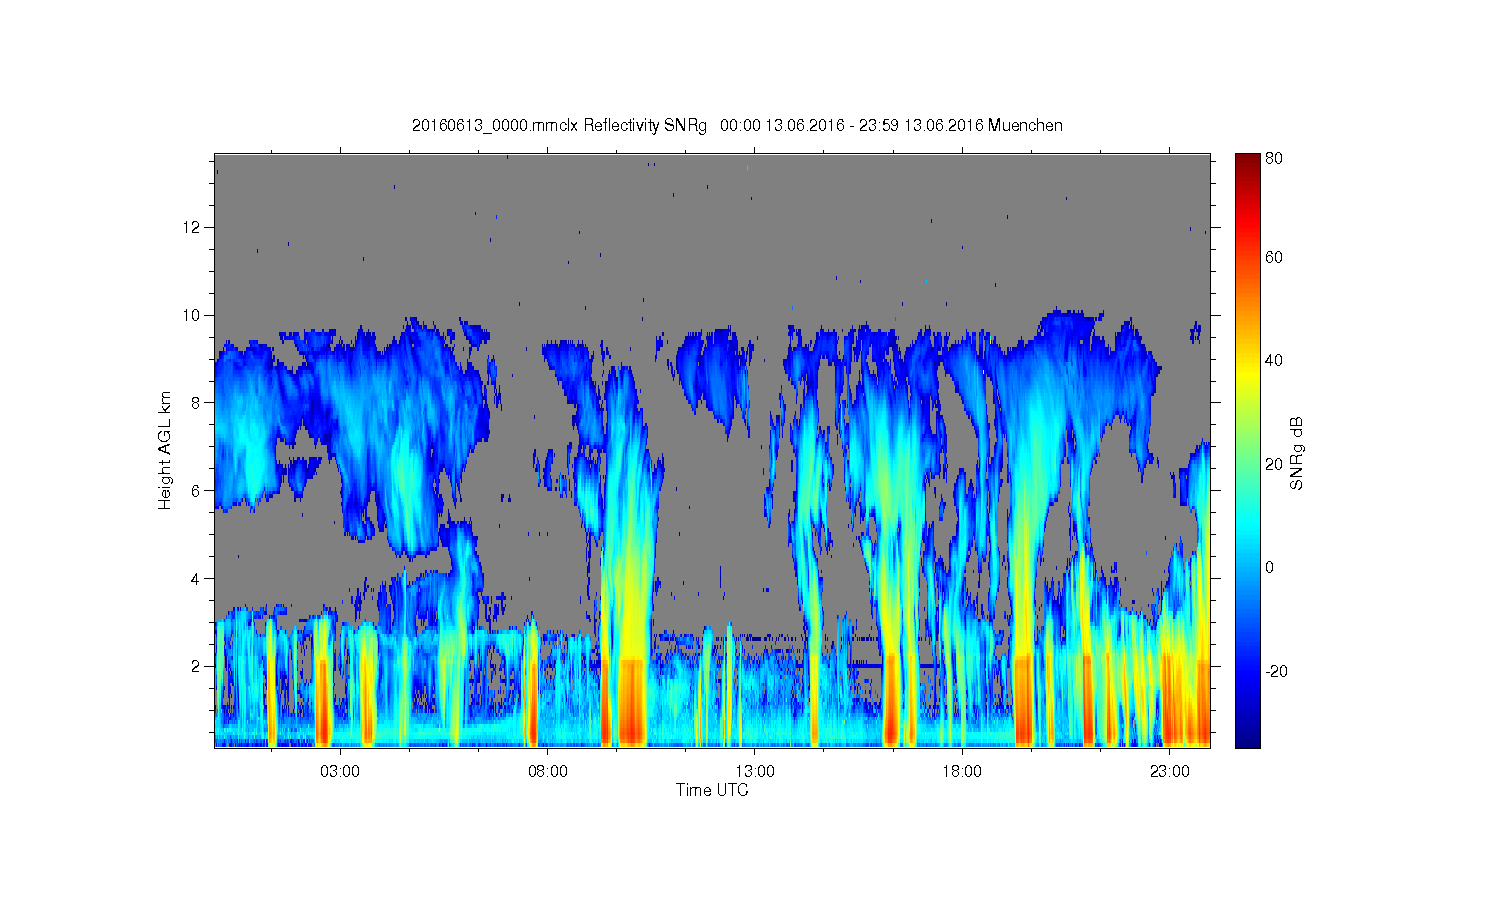
Task: Click the colorbar value 20
Action: click(x=1274, y=464)
